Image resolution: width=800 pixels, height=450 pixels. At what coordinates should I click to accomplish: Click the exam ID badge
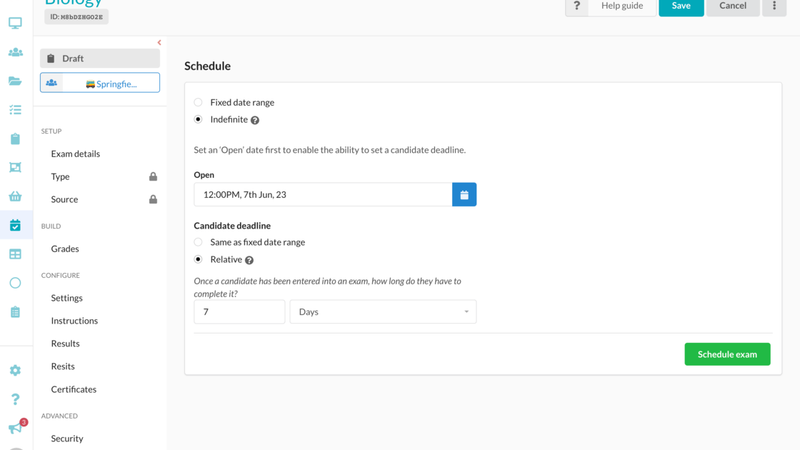click(77, 17)
